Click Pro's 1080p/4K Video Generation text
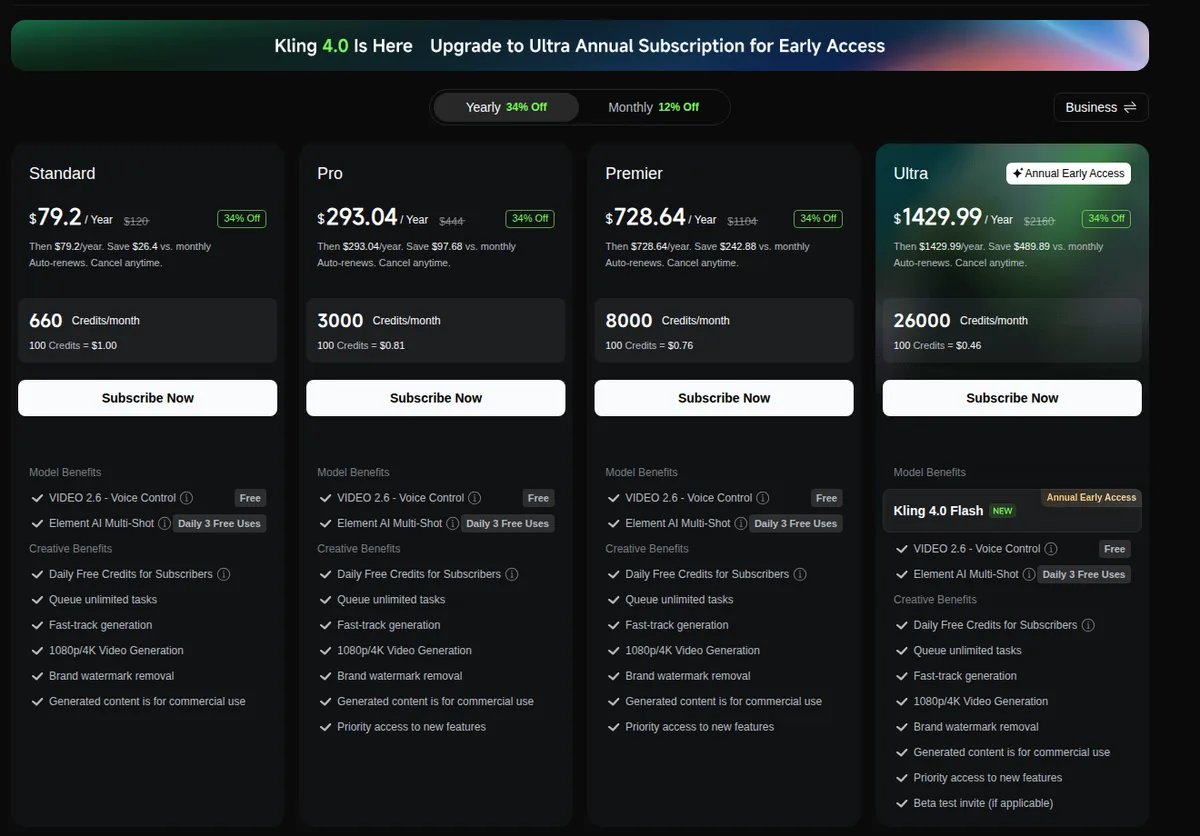The width and height of the screenshot is (1200, 836). tap(404, 650)
